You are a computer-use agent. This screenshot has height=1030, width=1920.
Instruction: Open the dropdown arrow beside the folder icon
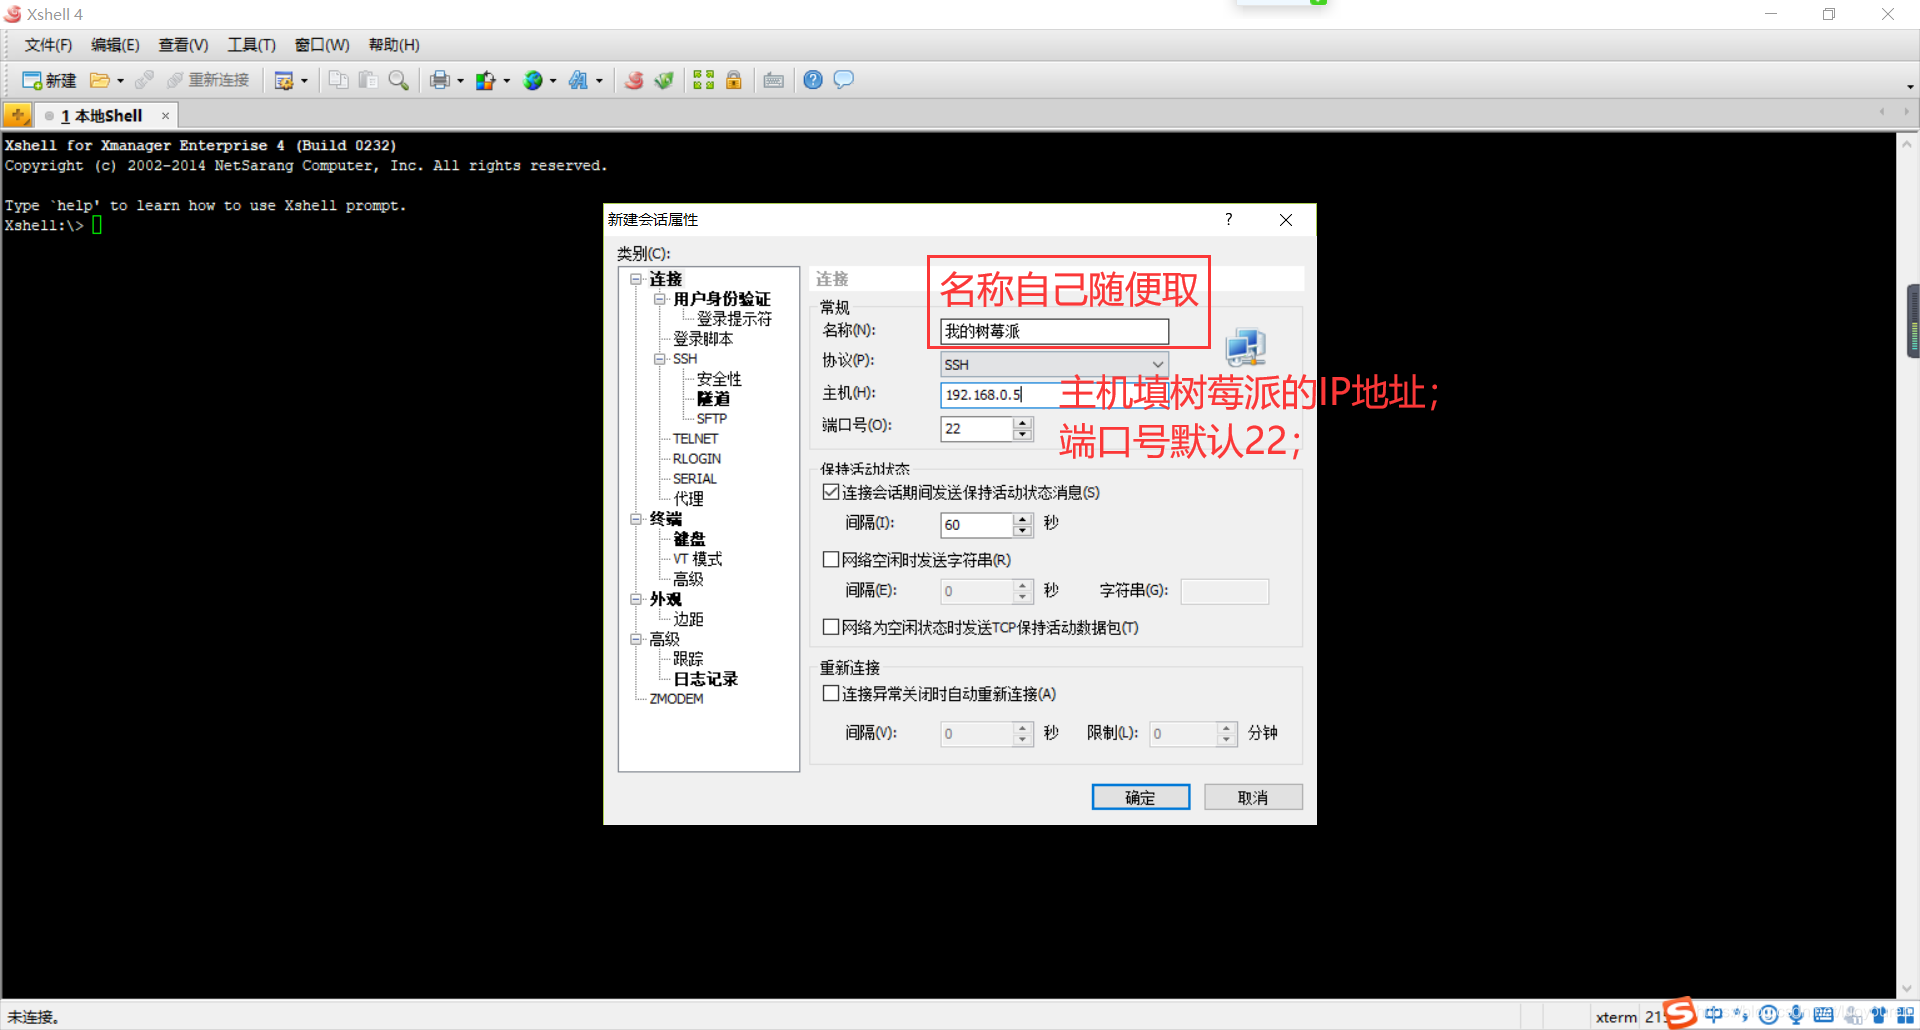(x=120, y=80)
